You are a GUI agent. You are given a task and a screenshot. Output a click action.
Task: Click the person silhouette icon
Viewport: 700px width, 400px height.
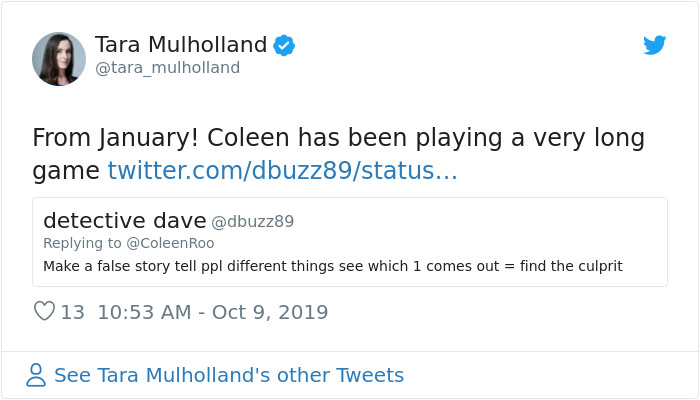point(37,375)
